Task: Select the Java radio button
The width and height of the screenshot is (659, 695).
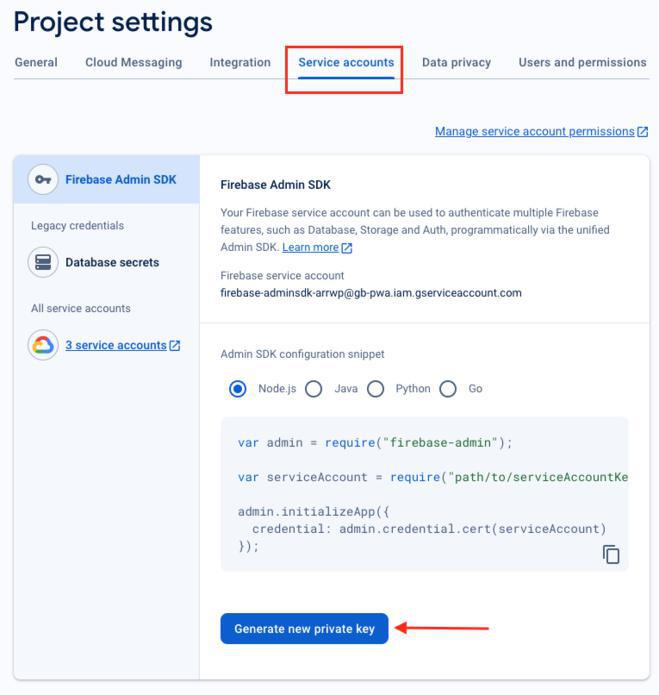Action: coord(314,389)
